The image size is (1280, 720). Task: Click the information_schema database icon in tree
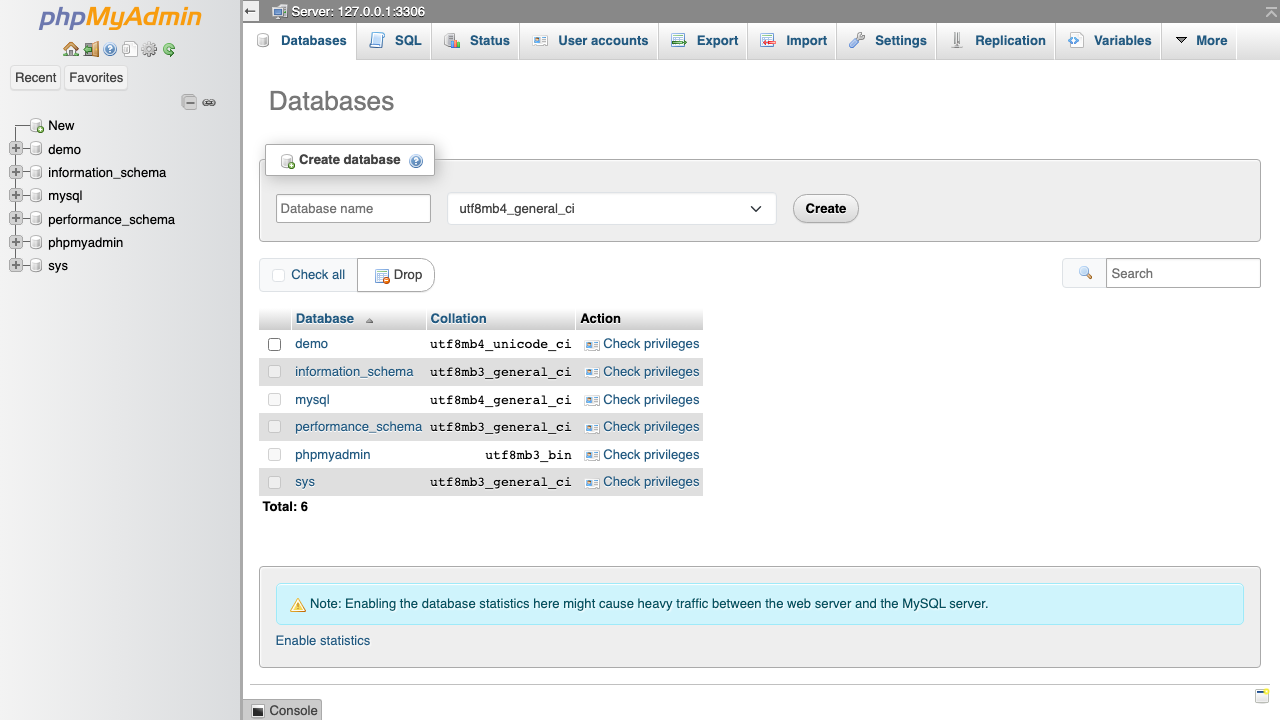tap(36, 173)
